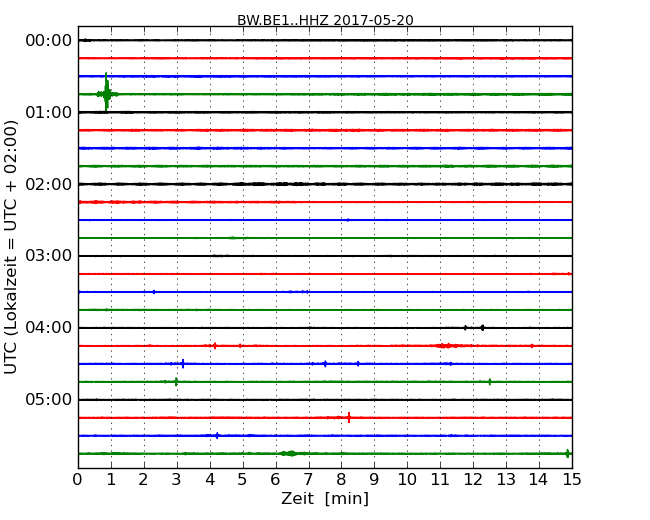Click the UTC Lokalzeit y-axis label
This screenshot has width=650, height=520.
tap(11, 247)
